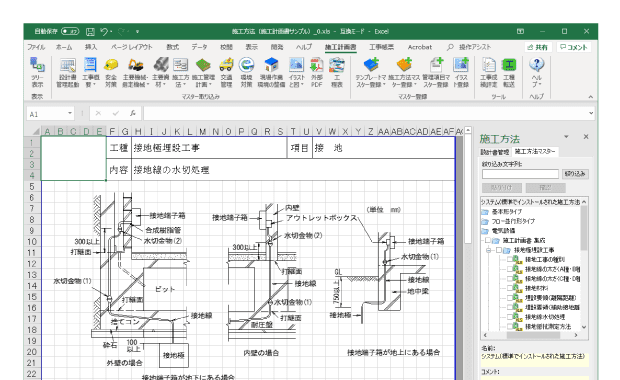Click the 操作アシスト search box

click(x=469, y=47)
